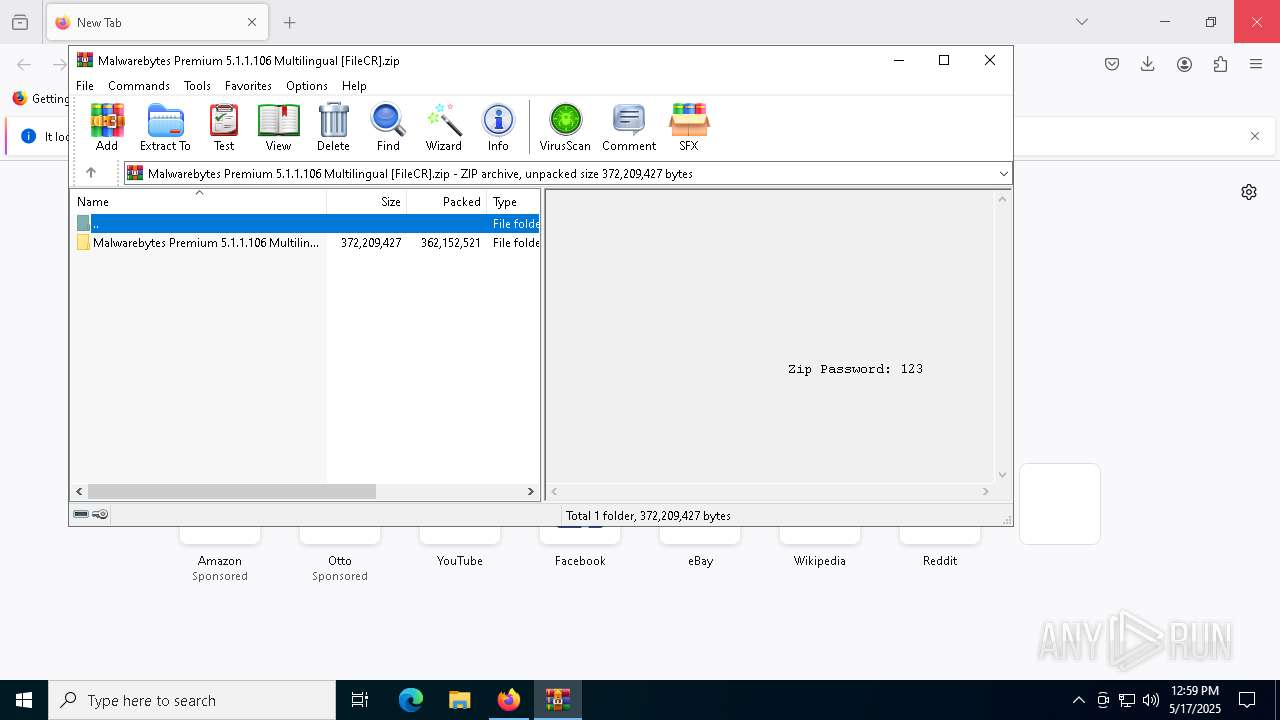Open the File menu
1280x720 pixels.
85,86
